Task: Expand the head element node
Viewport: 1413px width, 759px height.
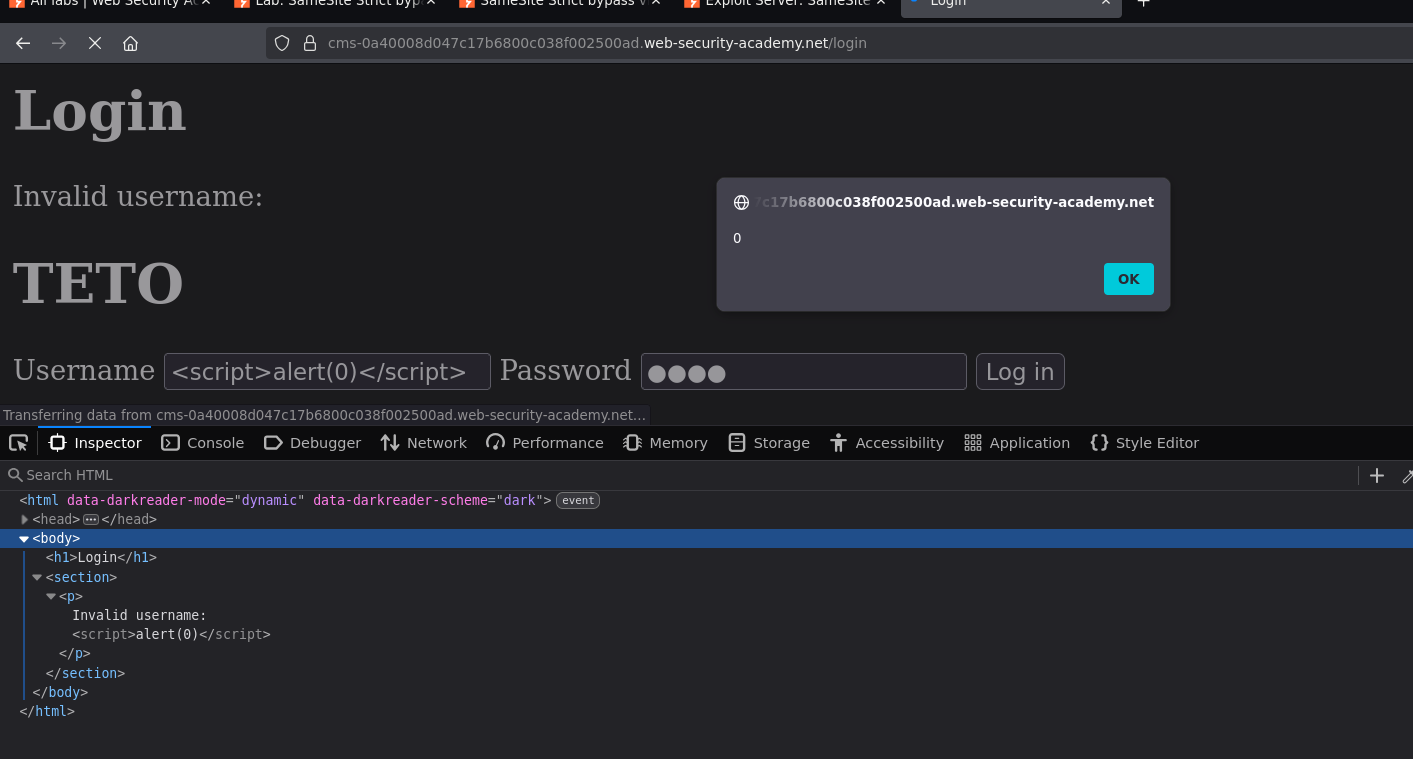Action: point(25,520)
